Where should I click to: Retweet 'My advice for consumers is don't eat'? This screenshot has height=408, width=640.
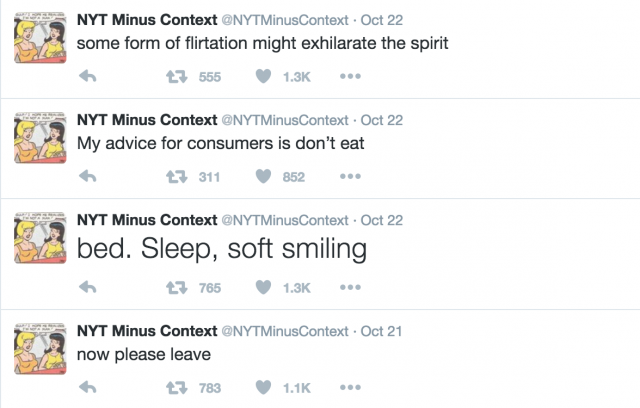(176, 177)
